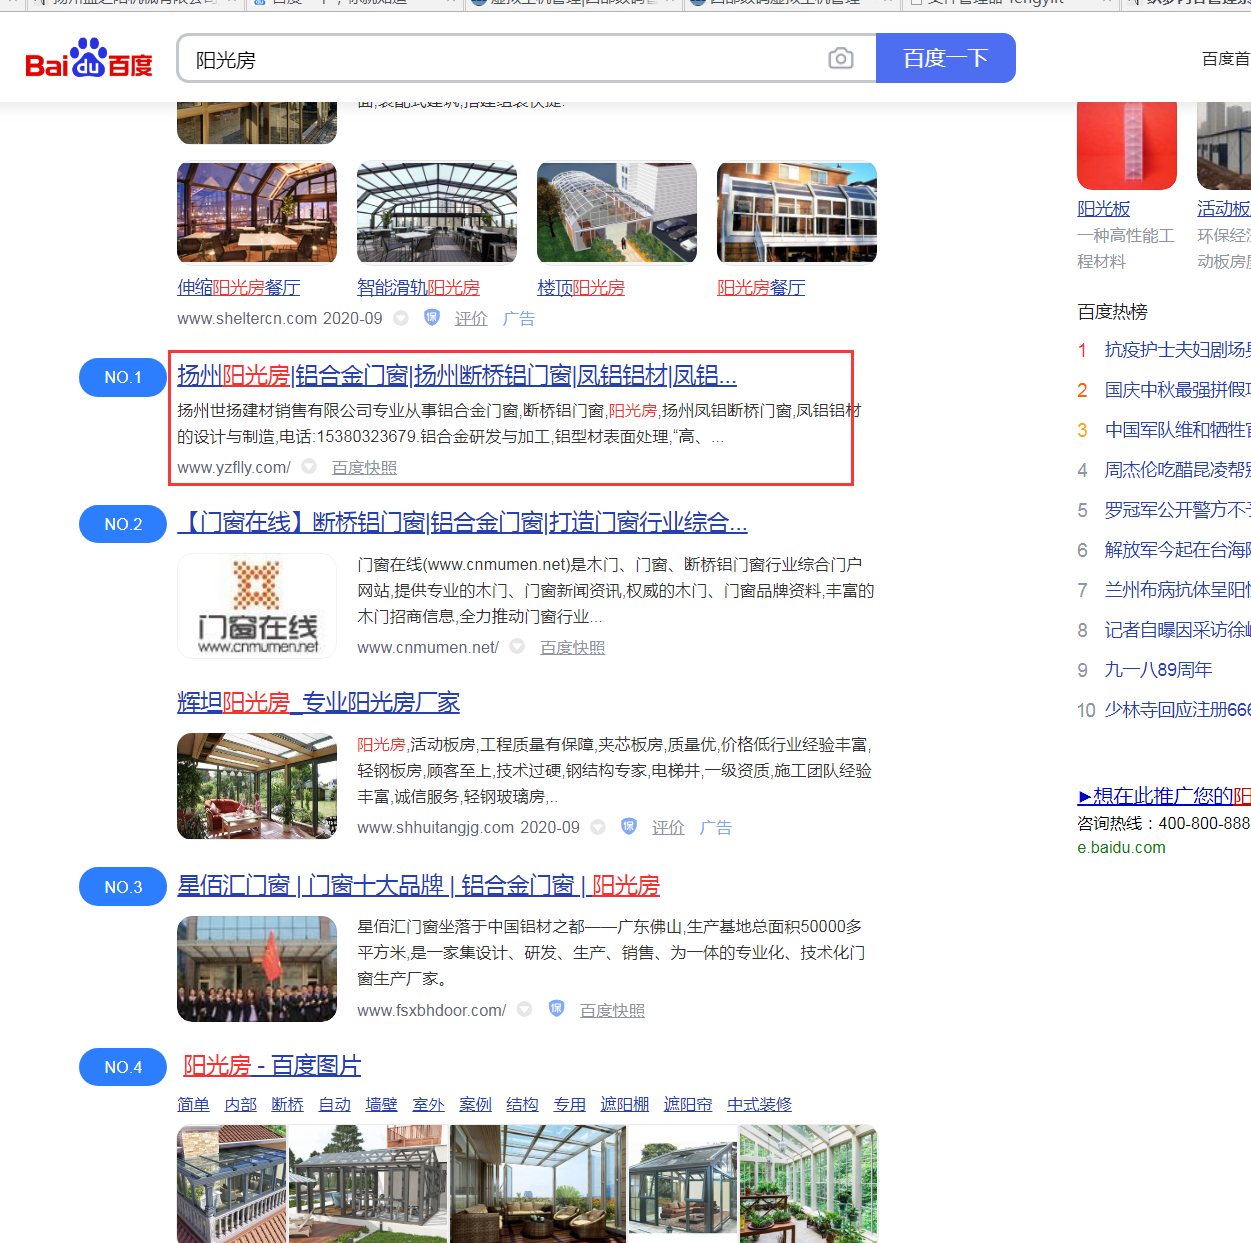Open the 智能滑轨阳光房 photo
Screen dimensions: 1251x1243
pos(437,212)
